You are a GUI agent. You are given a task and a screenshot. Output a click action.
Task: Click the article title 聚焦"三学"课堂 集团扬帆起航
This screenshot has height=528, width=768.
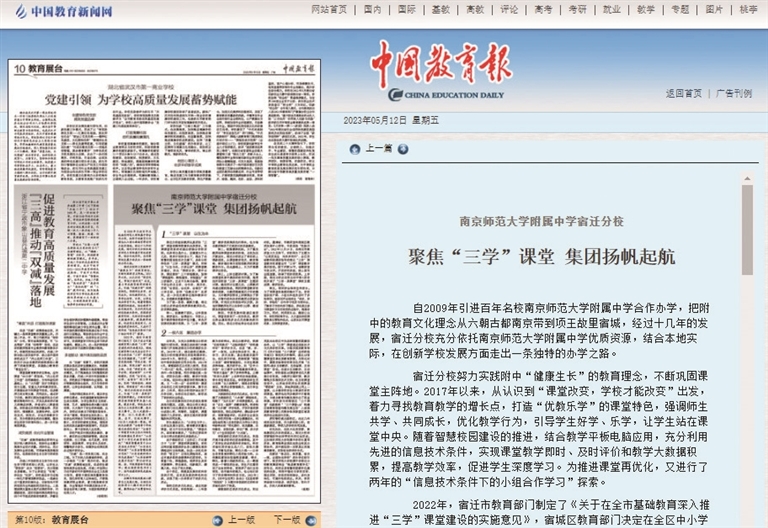coord(542,257)
